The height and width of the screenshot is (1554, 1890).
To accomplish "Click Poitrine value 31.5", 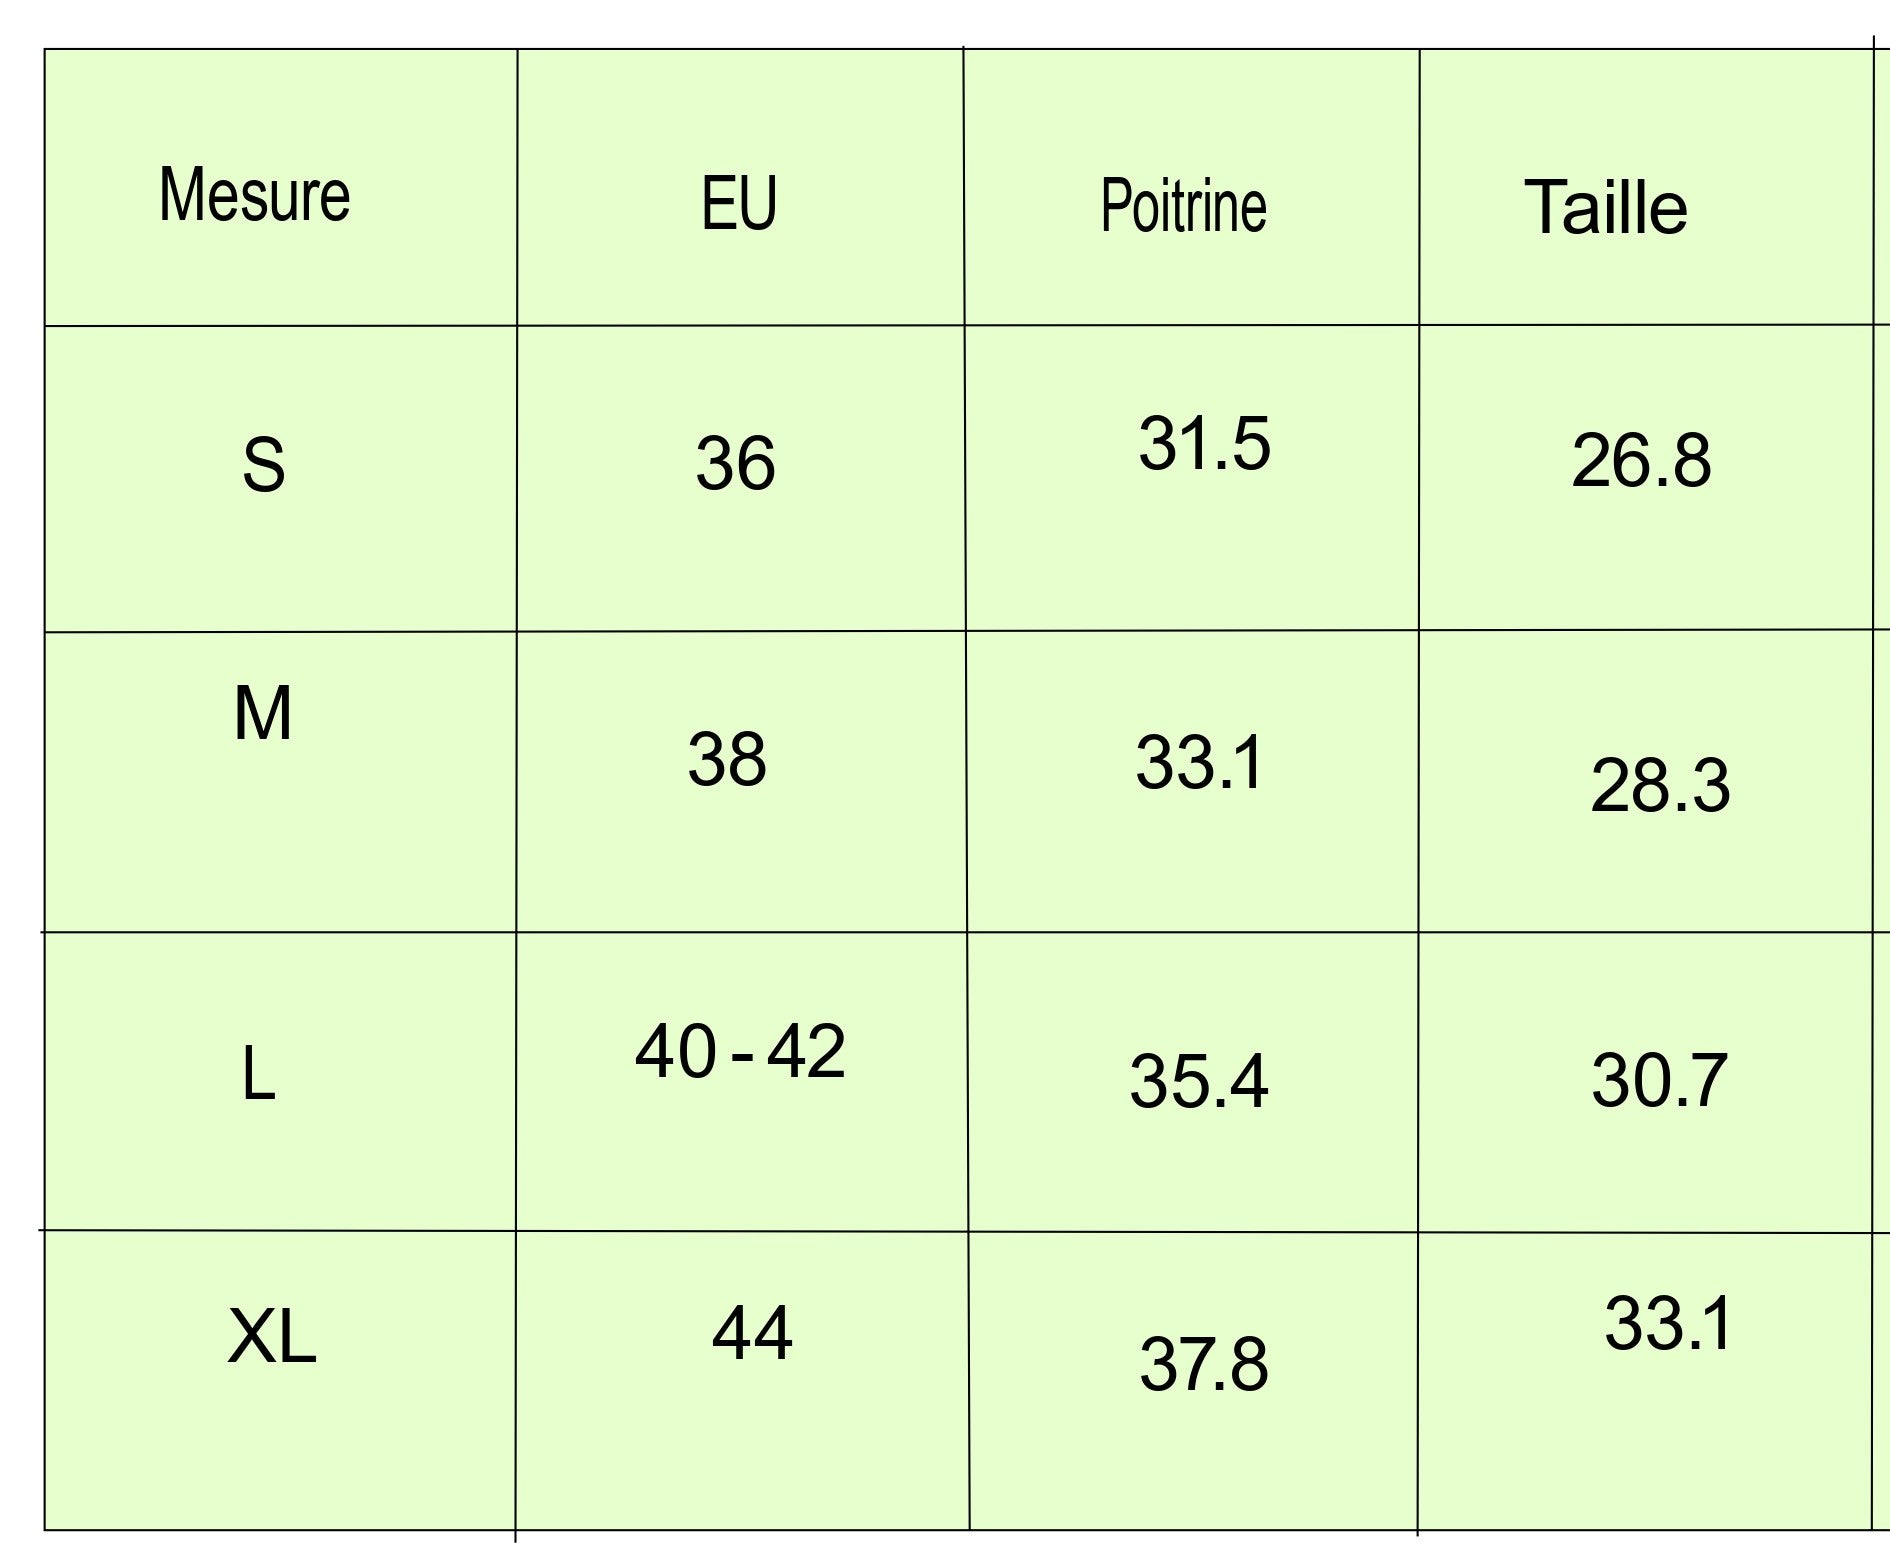I will point(1204,444).
